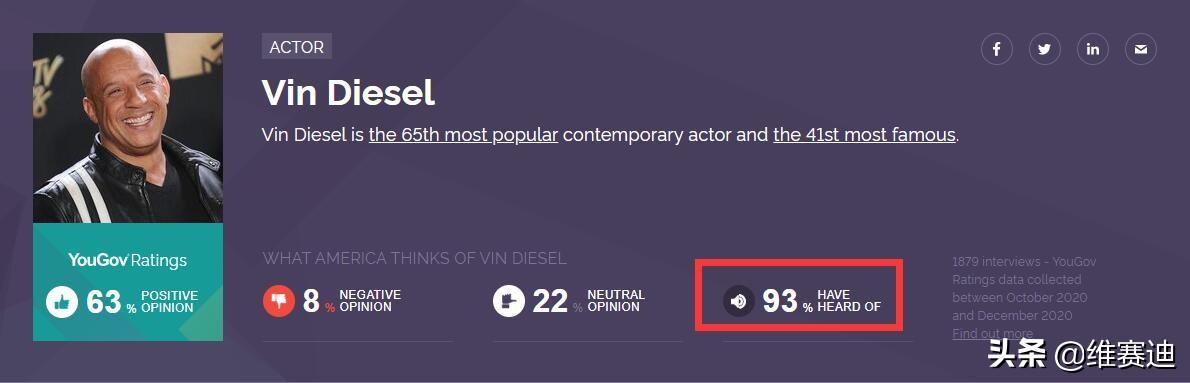1190x383 pixels.
Task: Share the page via email envelope icon
Action: point(1141,49)
